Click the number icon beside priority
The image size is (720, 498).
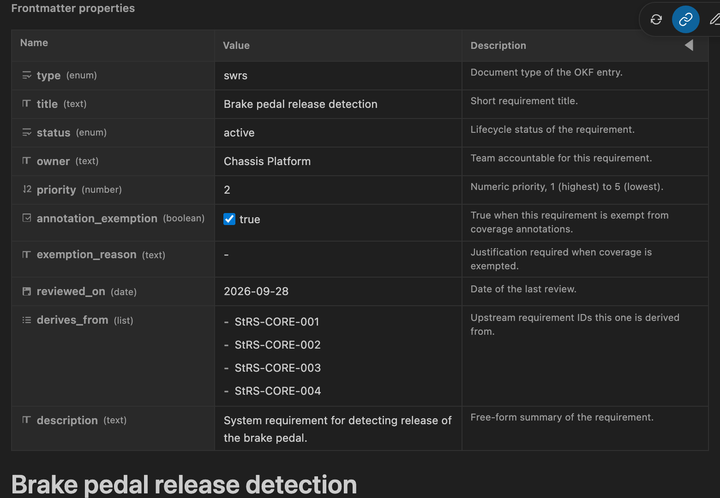[27, 189]
